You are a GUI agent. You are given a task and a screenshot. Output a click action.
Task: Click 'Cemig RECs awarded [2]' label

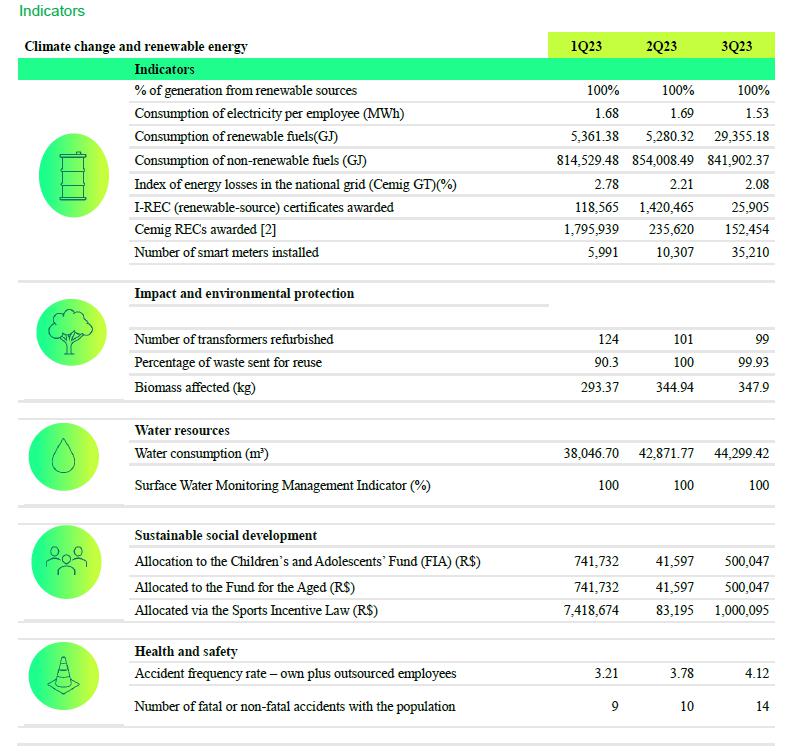[x=205, y=229]
